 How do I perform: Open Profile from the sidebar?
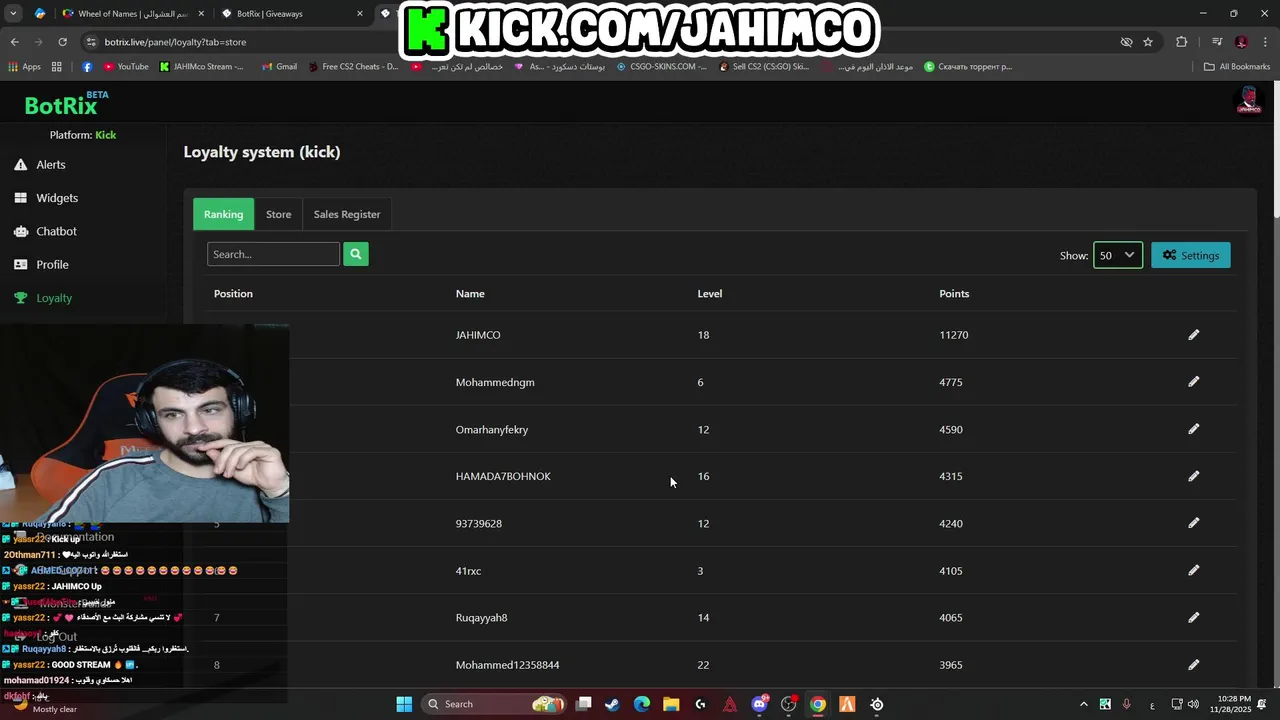[41, 265]
